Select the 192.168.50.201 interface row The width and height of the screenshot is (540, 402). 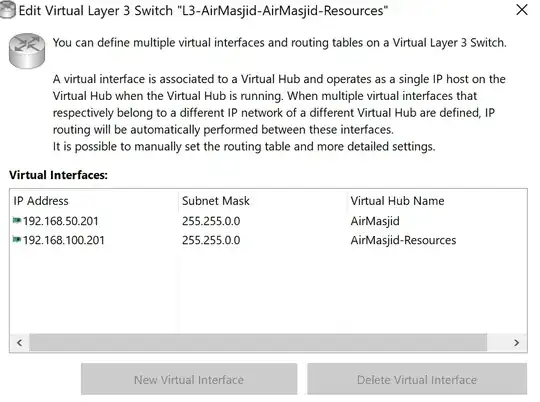268,221
